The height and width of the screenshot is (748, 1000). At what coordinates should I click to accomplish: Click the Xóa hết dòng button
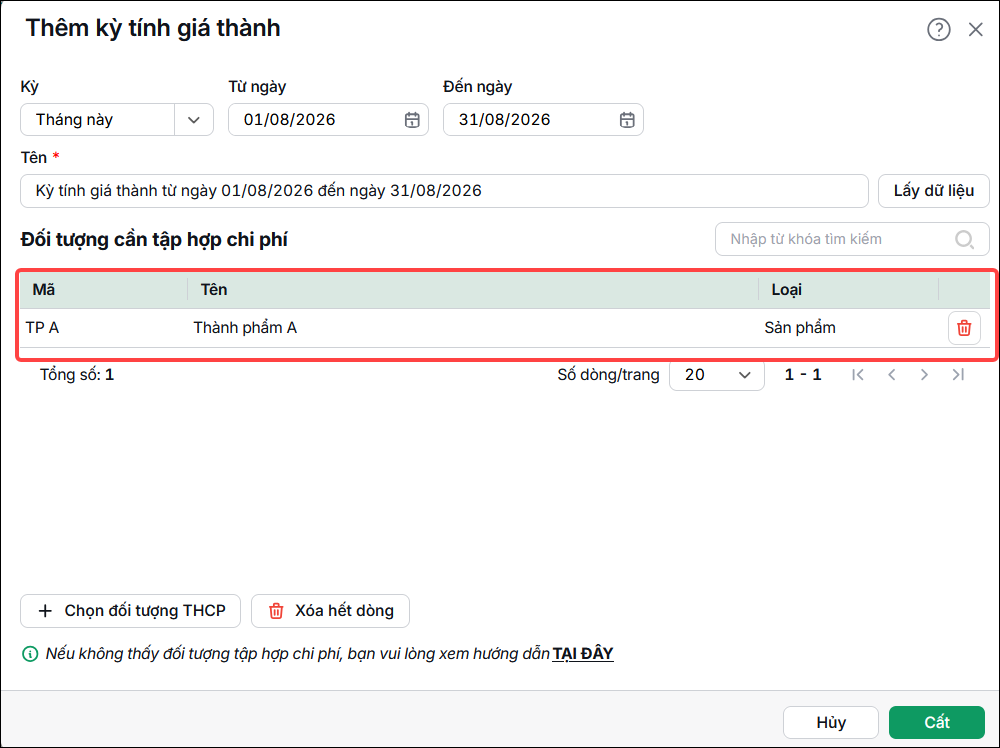pyautogui.click(x=330, y=611)
